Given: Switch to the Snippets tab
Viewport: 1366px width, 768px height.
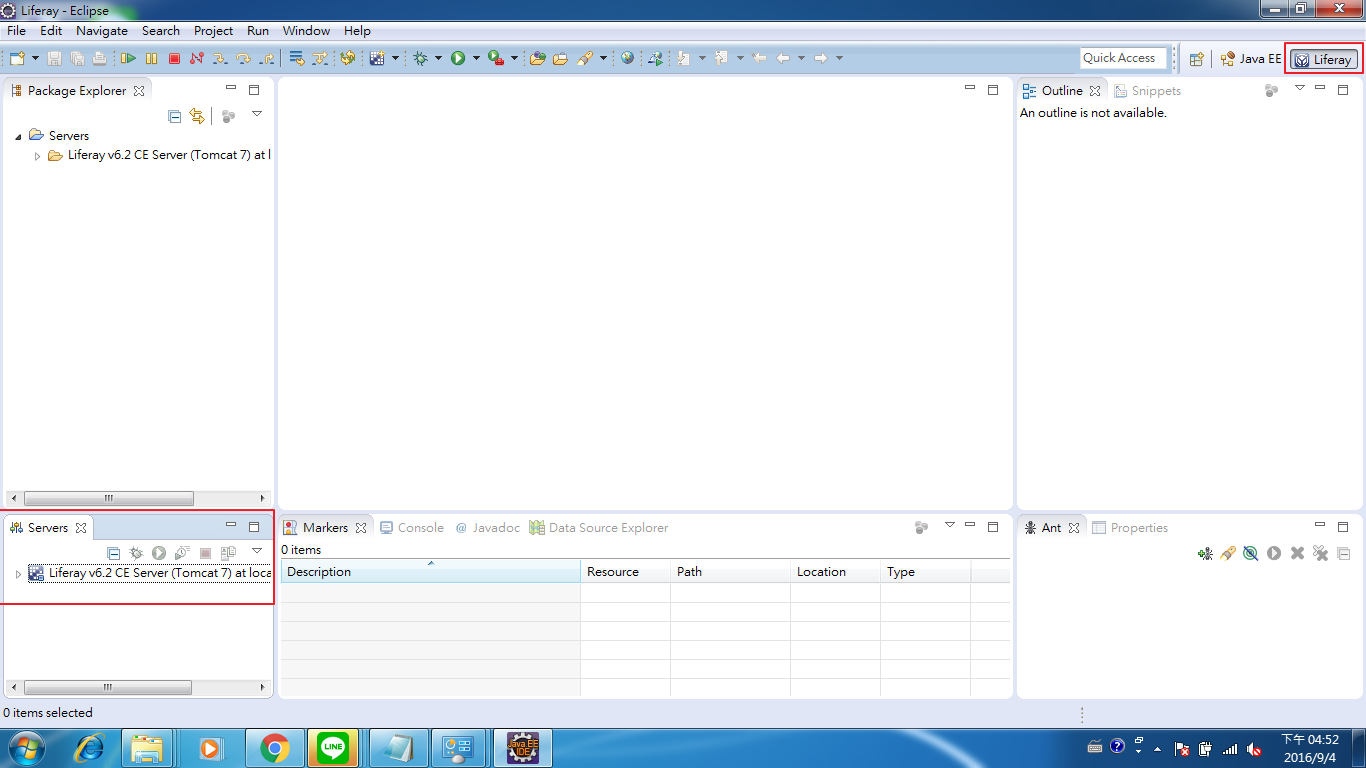Looking at the screenshot, I should [1148, 91].
